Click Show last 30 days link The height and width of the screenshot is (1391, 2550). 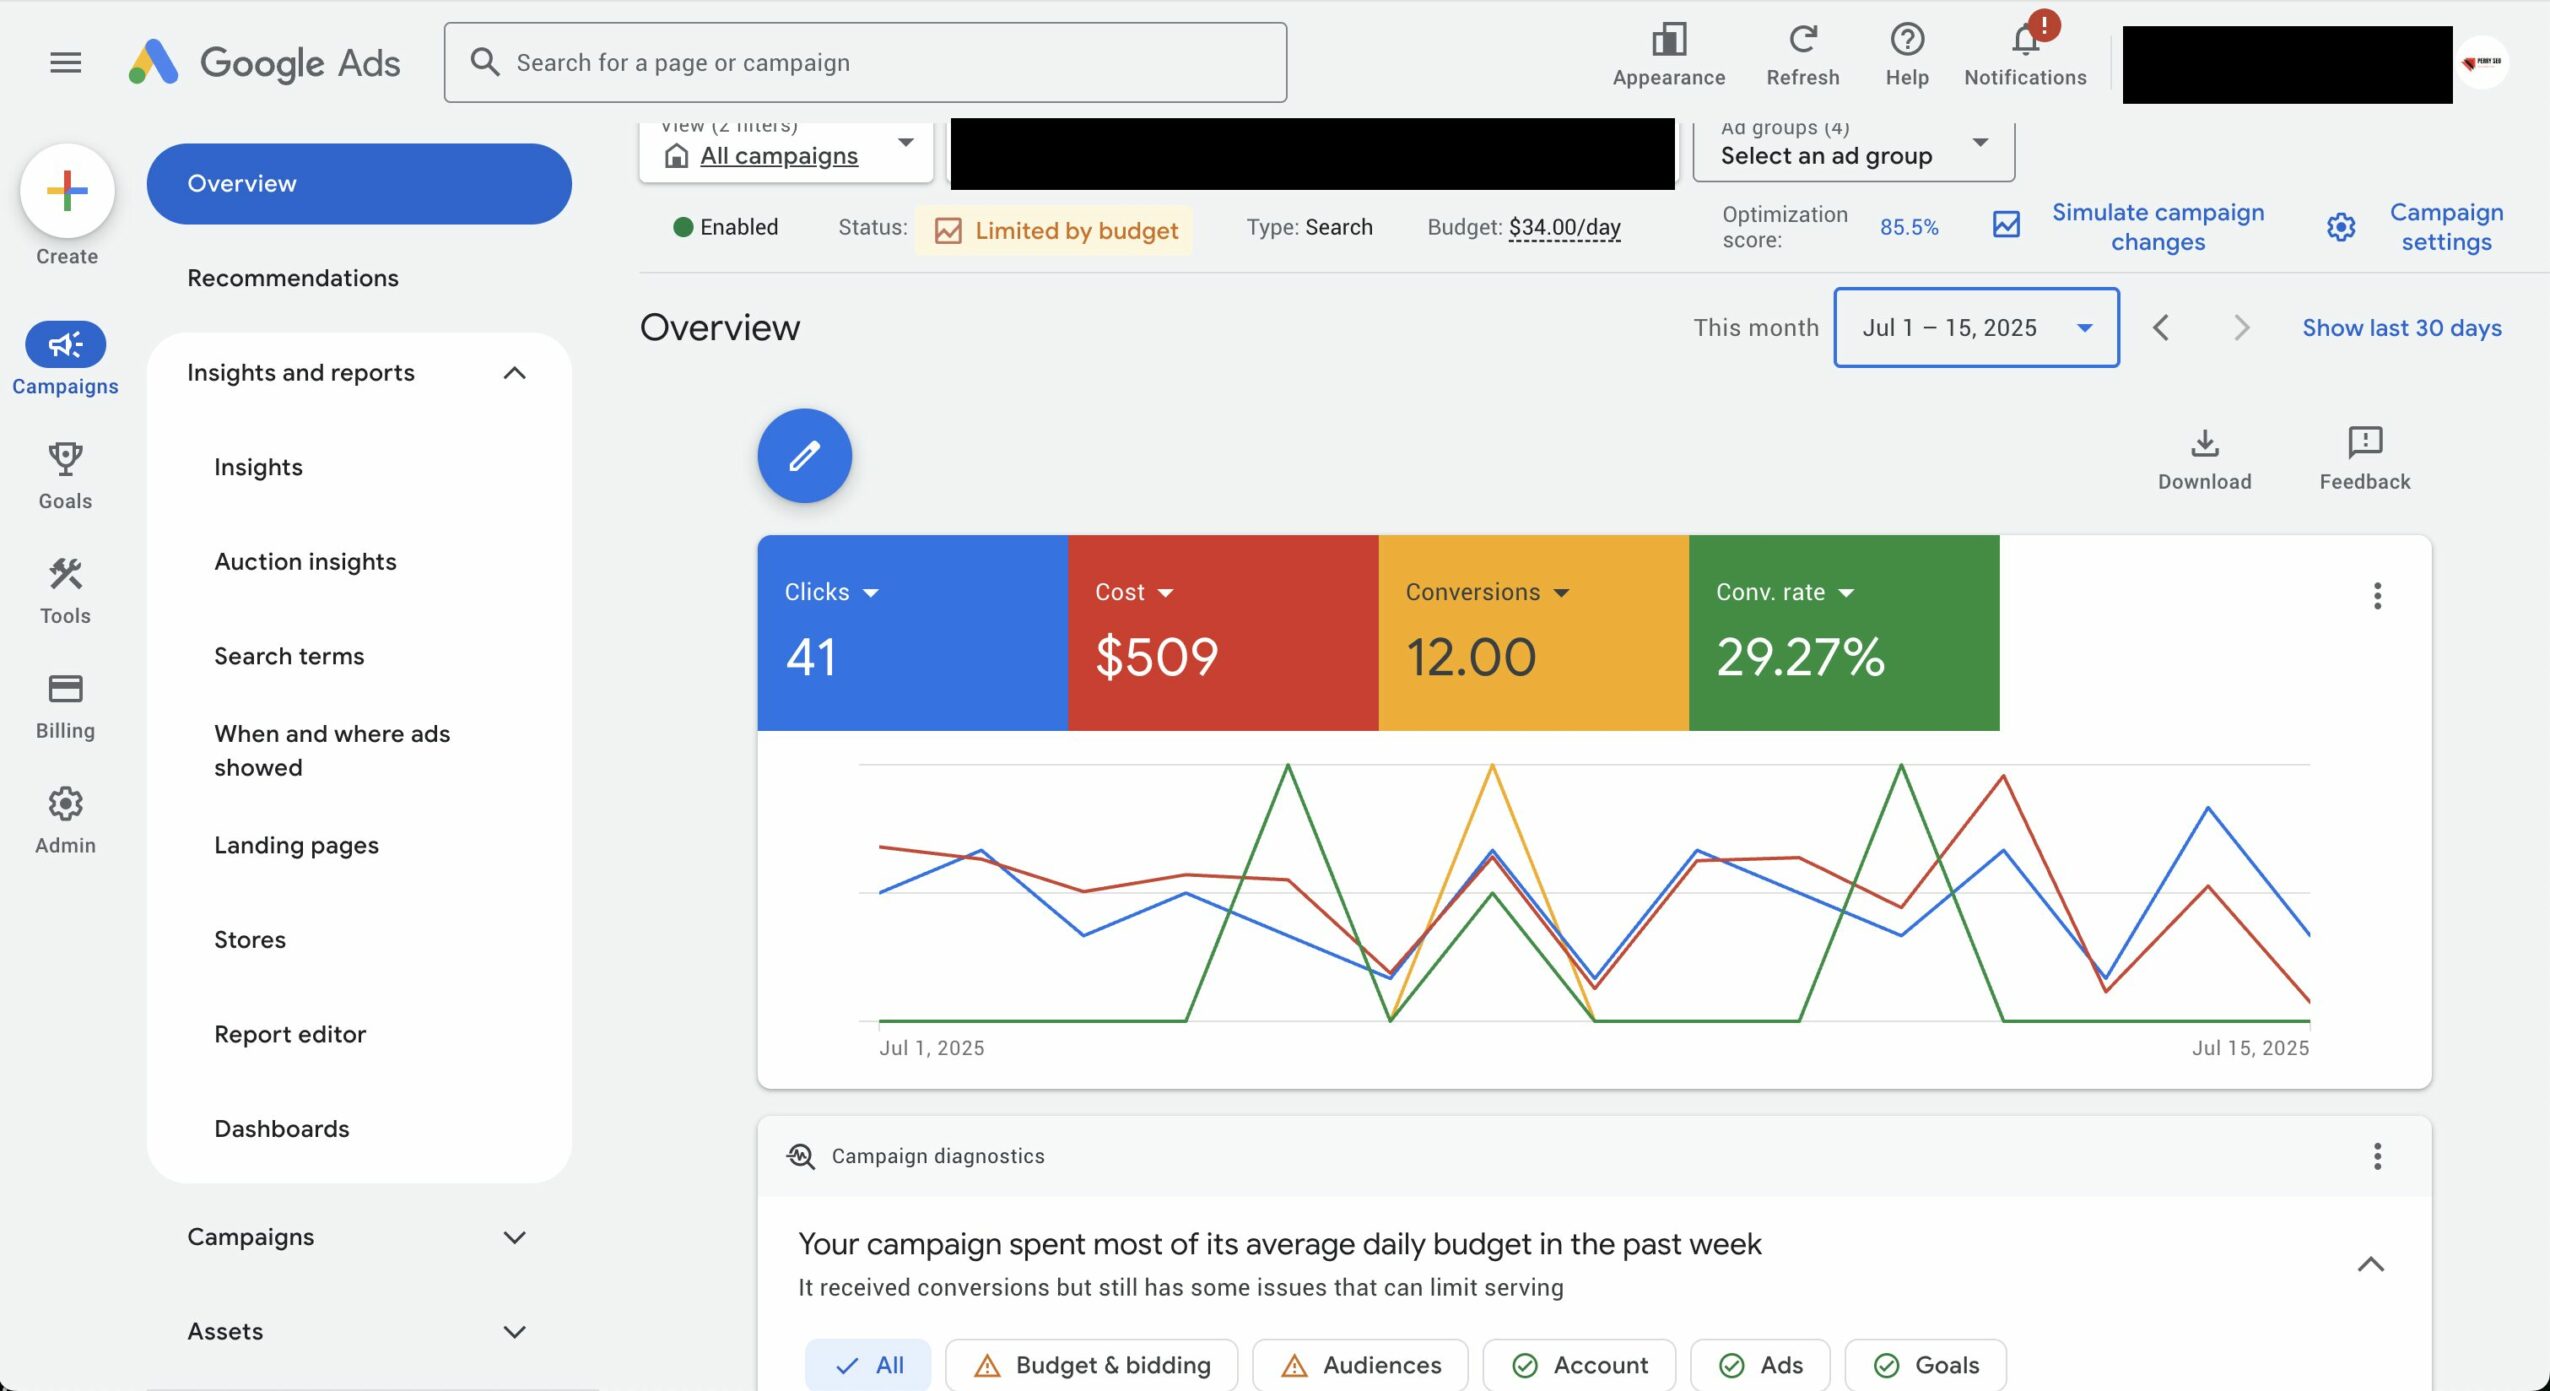pos(2402,328)
